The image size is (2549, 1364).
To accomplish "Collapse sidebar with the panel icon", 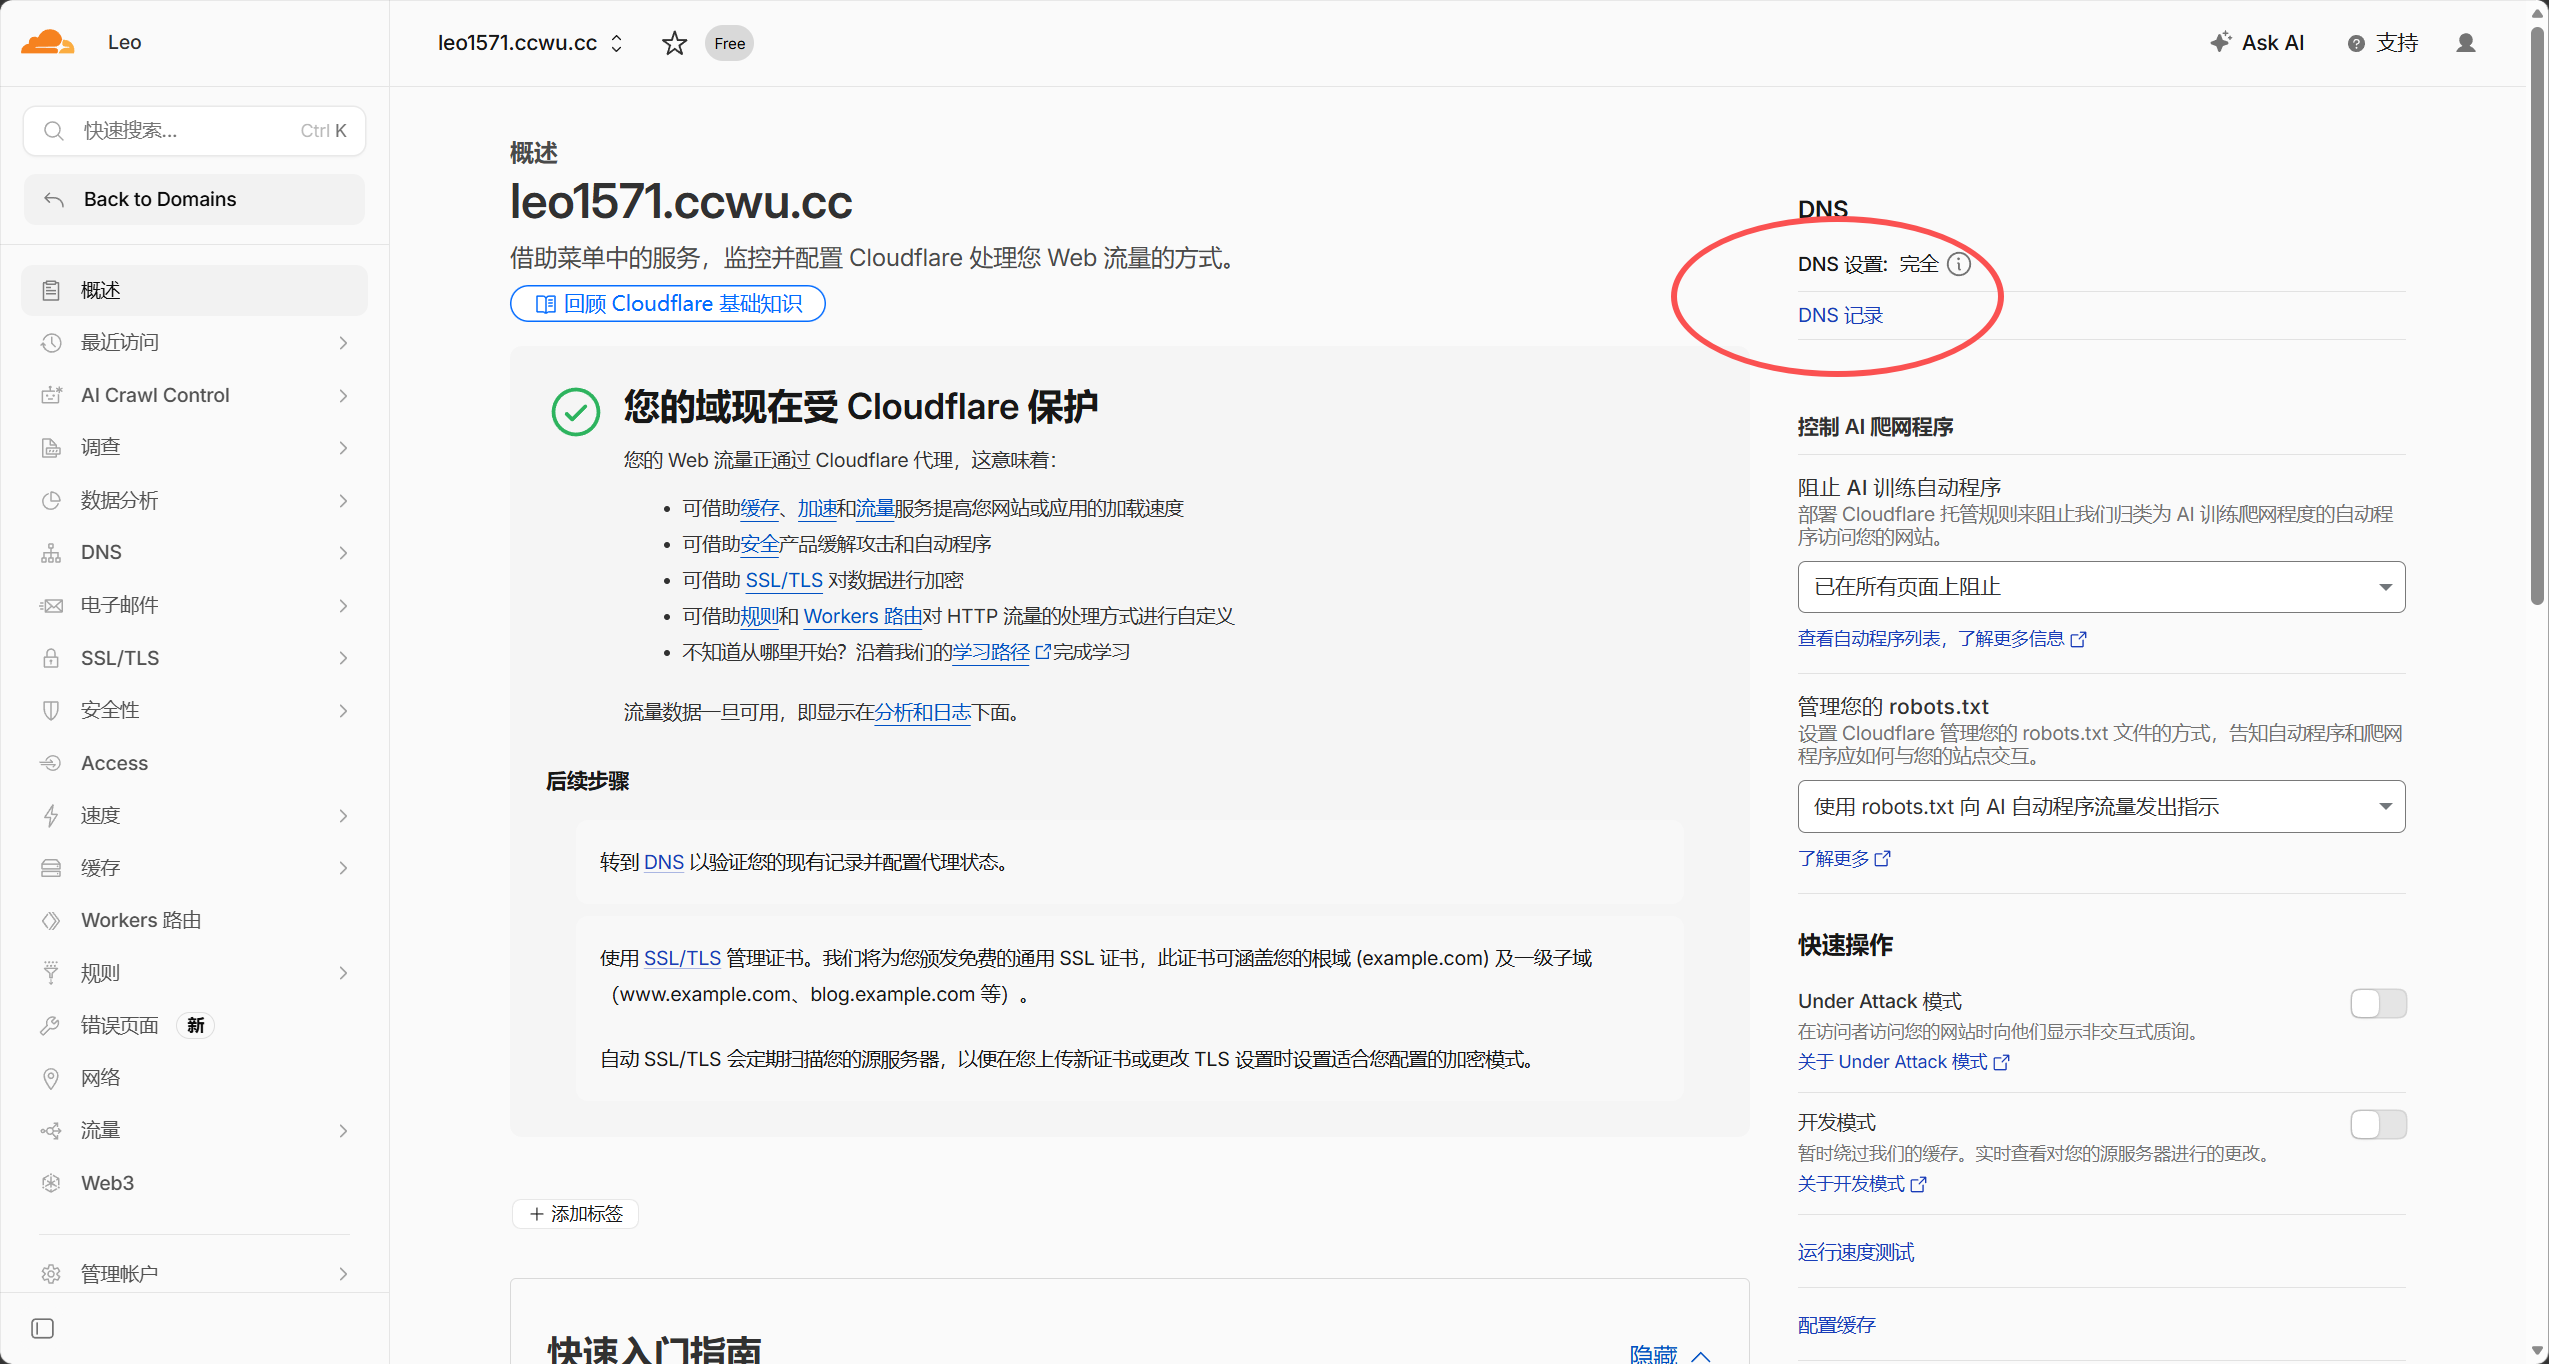I will click(x=42, y=1328).
